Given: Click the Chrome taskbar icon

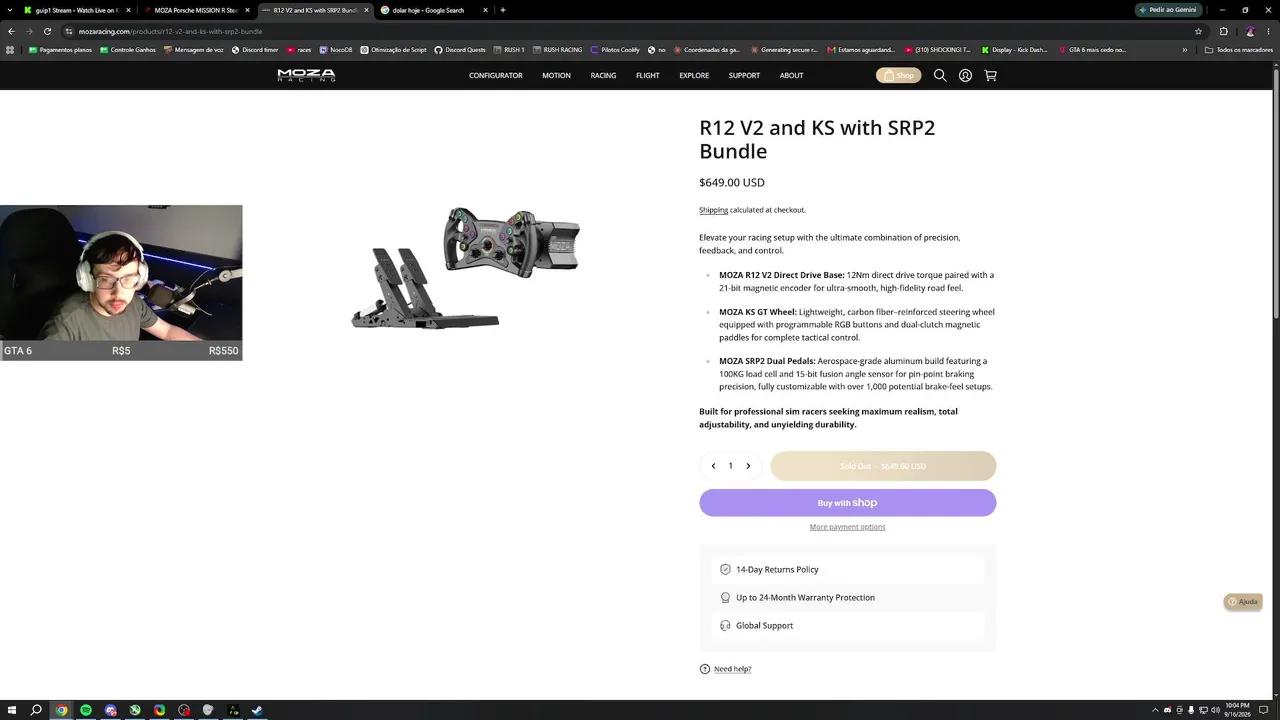Looking at the screenshot, I should point(61,710).
